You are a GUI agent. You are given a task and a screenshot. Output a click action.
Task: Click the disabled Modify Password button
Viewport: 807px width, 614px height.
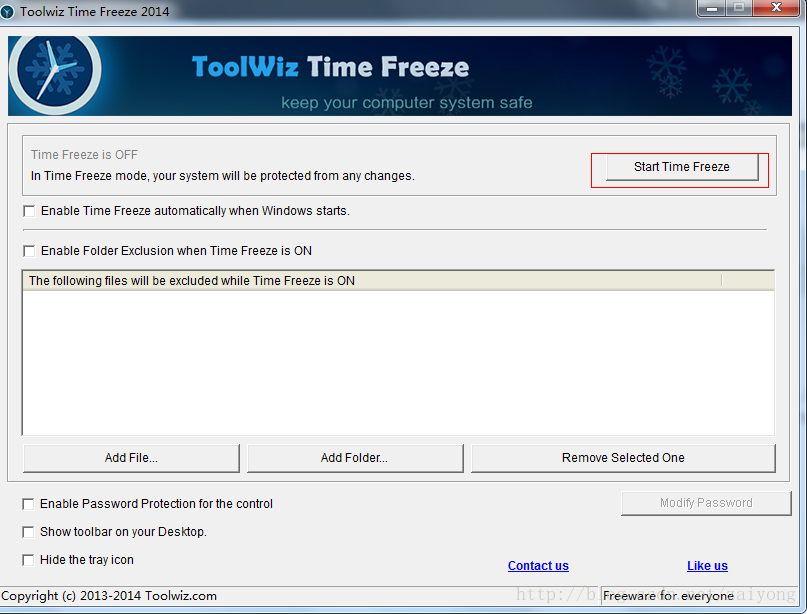[706, 503]
